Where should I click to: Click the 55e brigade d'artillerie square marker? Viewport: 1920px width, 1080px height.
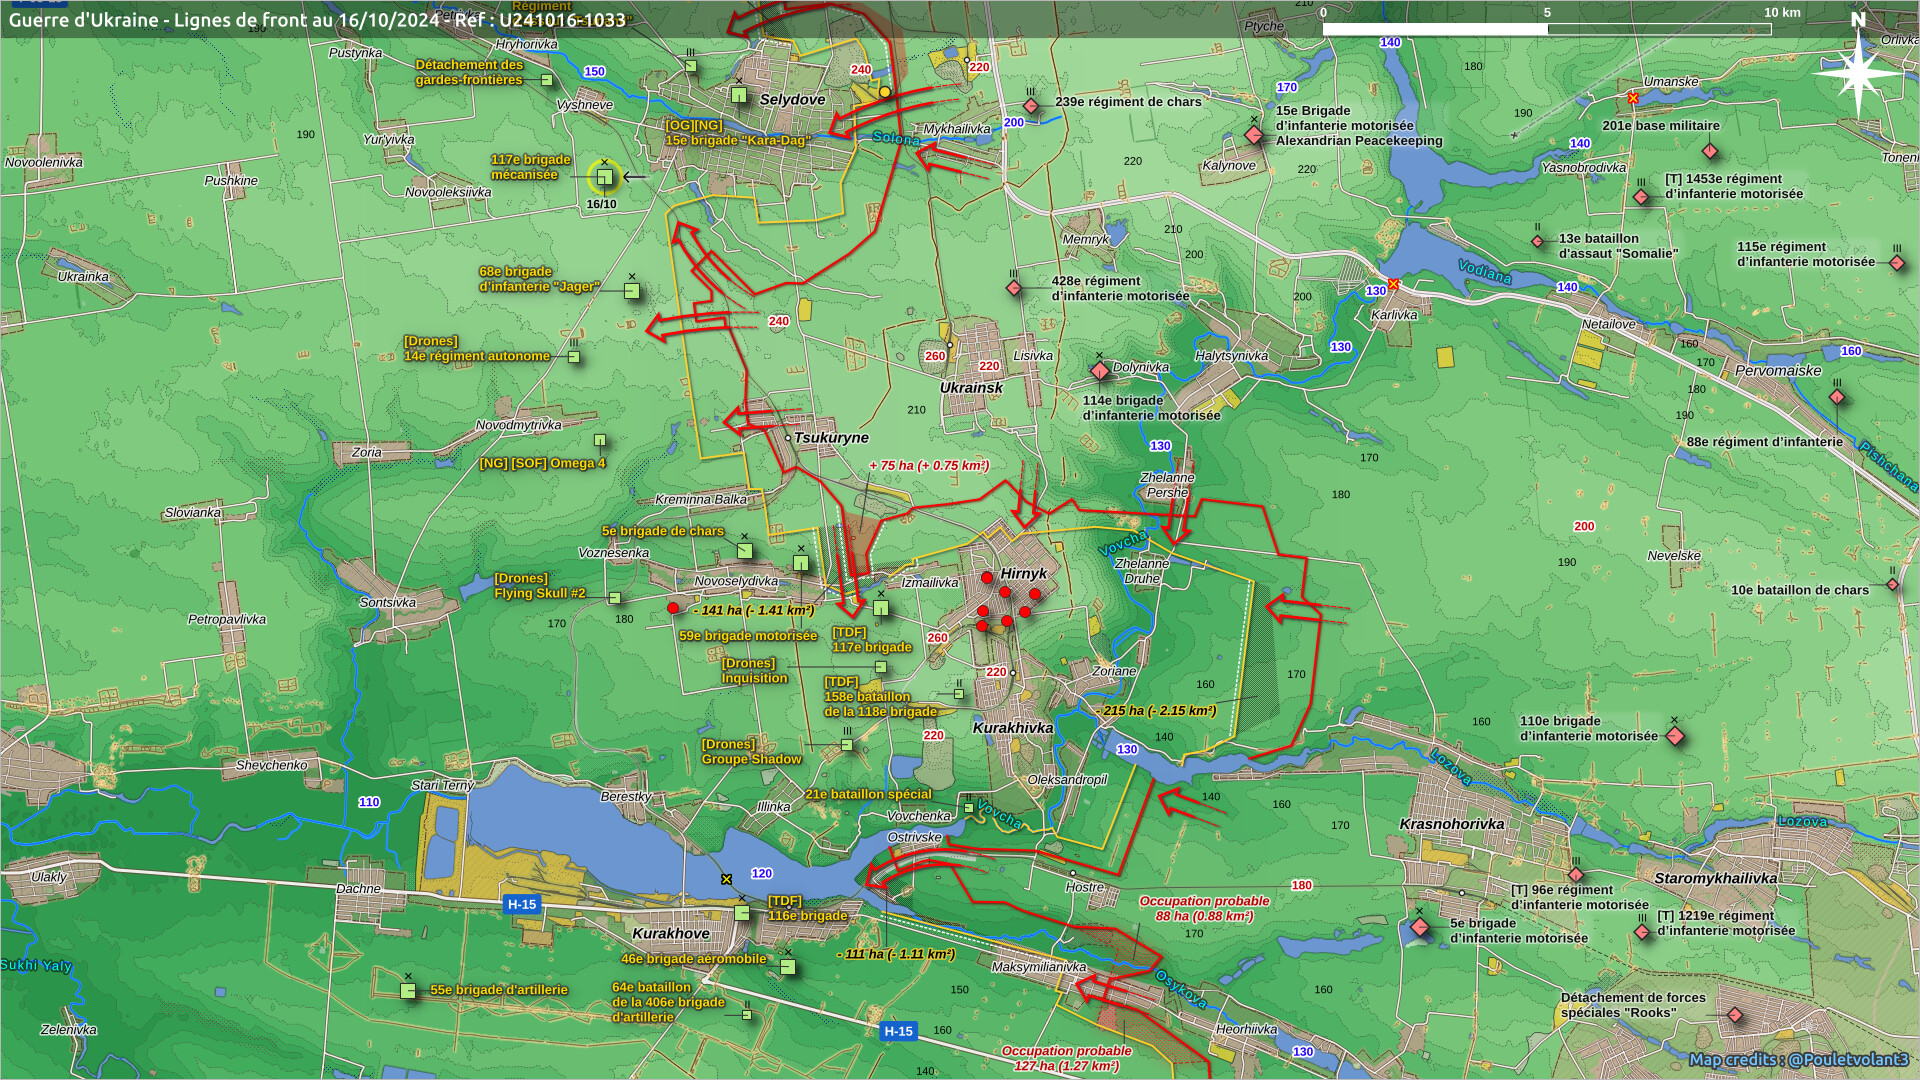[408, 991]
